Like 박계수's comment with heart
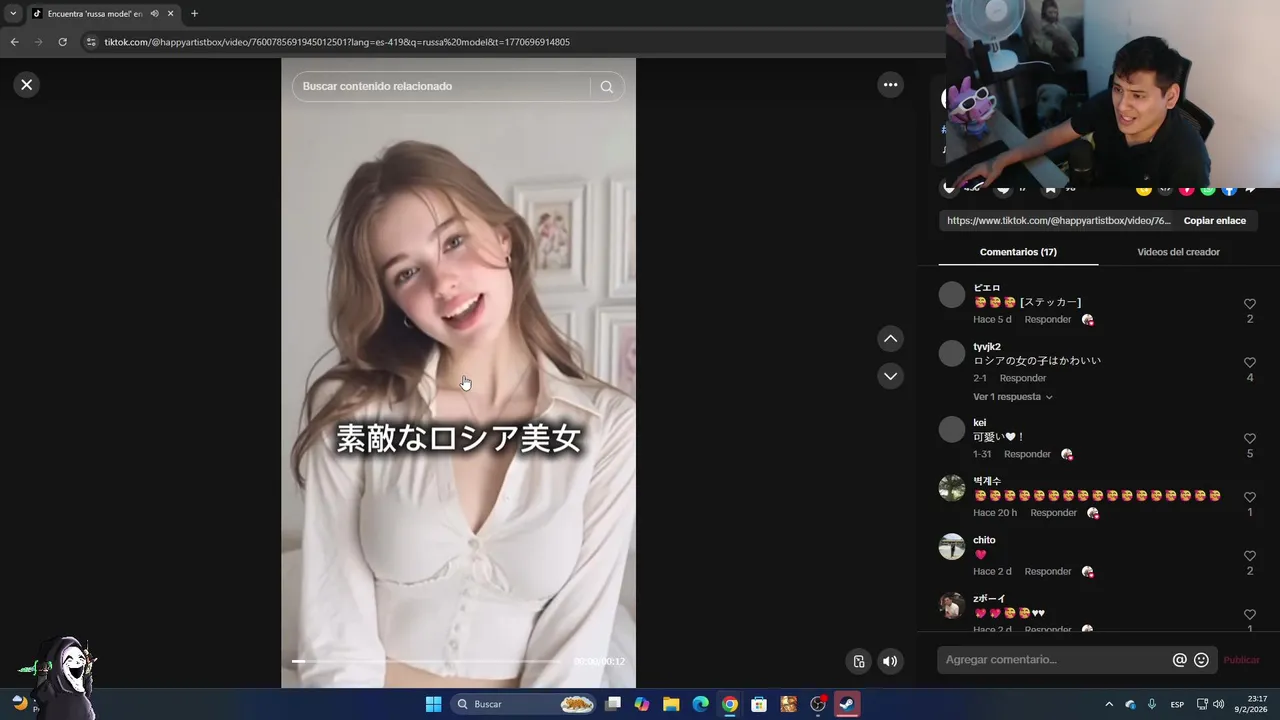 pyautogui.click(x=1250, y=497)
